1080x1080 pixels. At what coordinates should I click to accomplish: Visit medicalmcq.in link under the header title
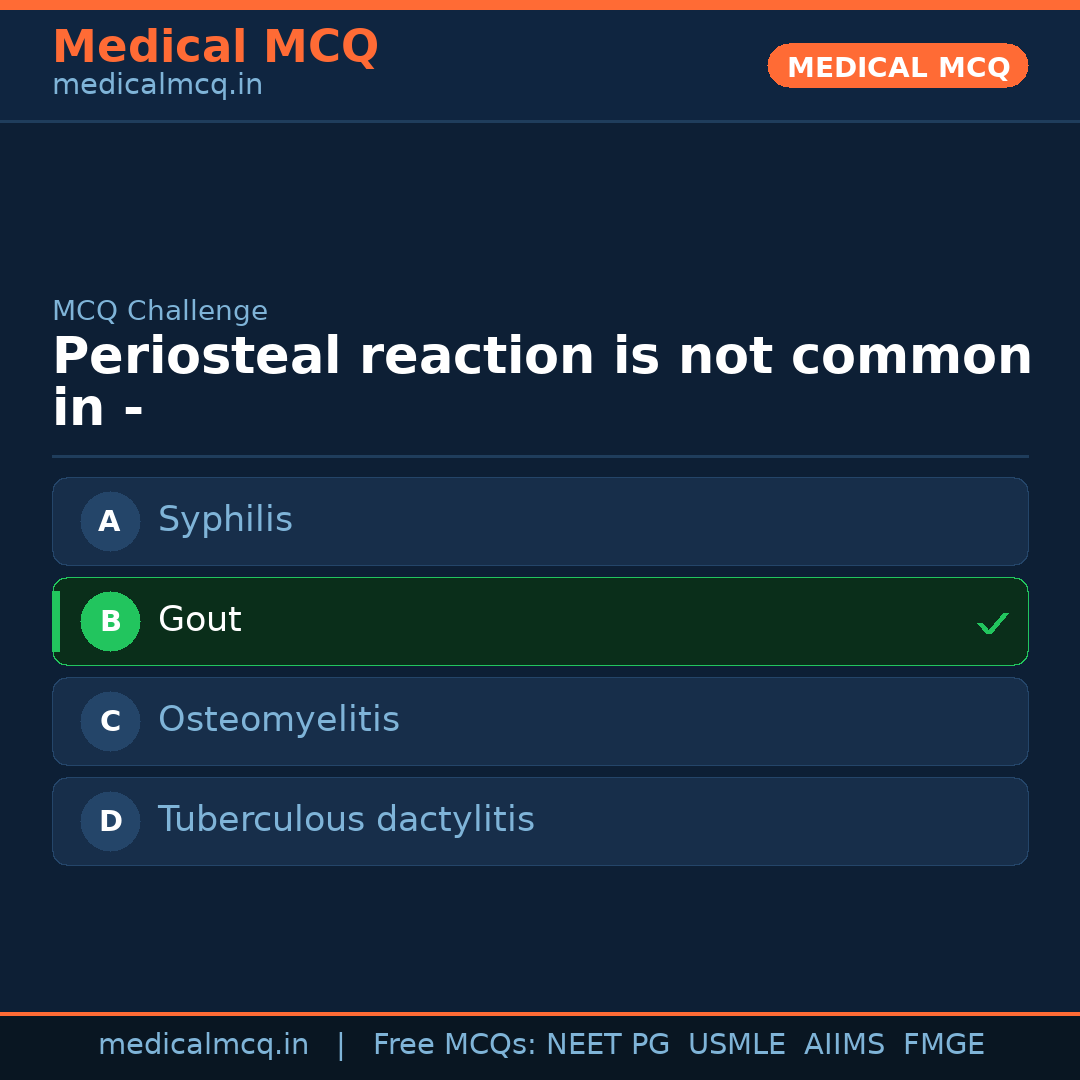[x=157, y=85]
